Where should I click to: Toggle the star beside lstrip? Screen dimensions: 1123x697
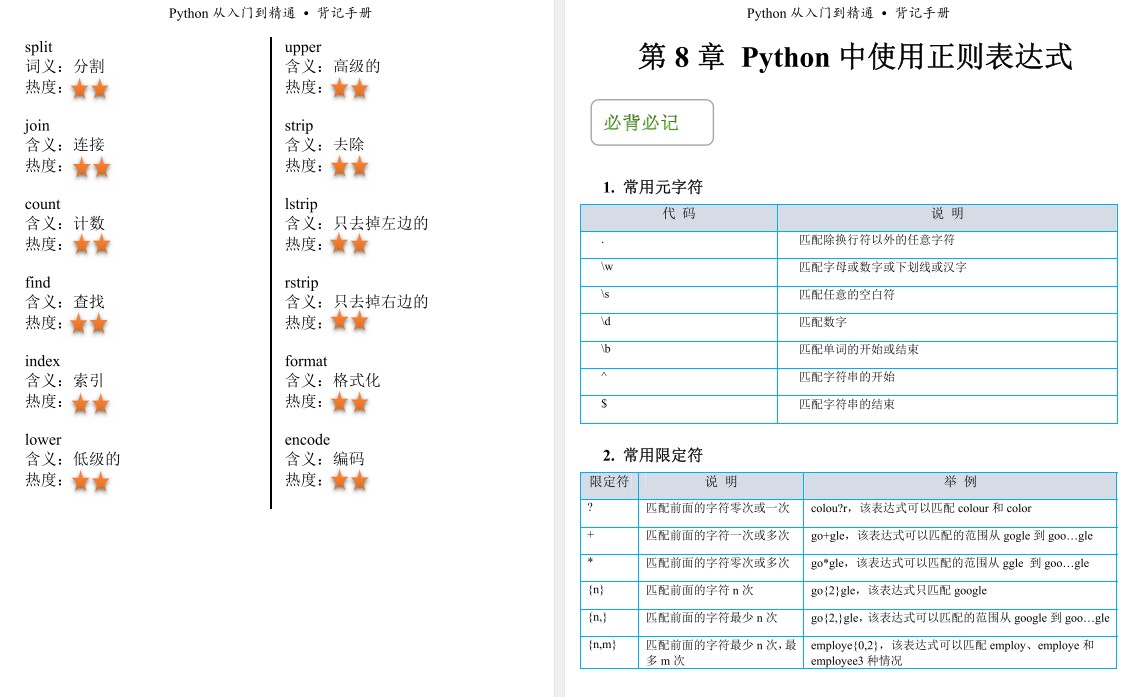coord(349,245)
